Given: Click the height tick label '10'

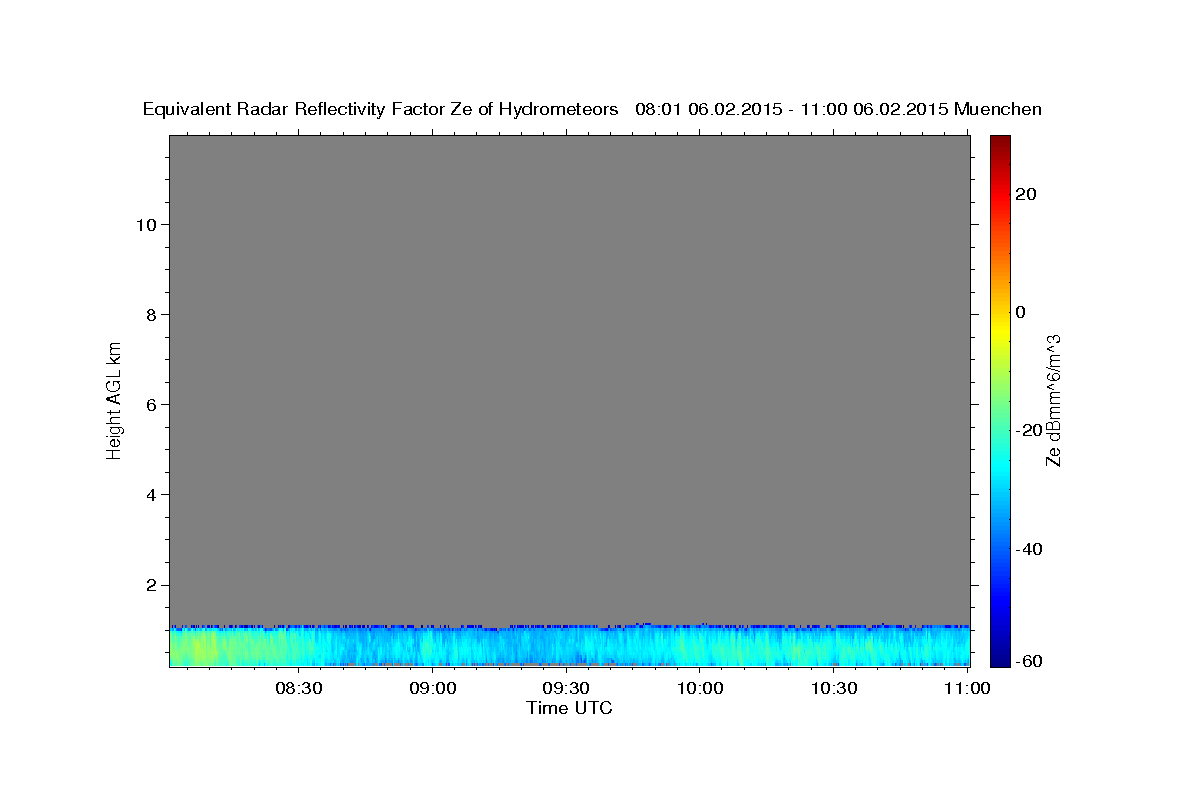Looking at the screenshot, I should coord(146,225).
